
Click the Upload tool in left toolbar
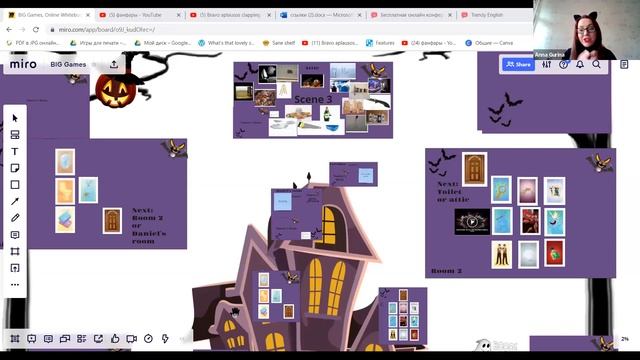coord(15,268)
